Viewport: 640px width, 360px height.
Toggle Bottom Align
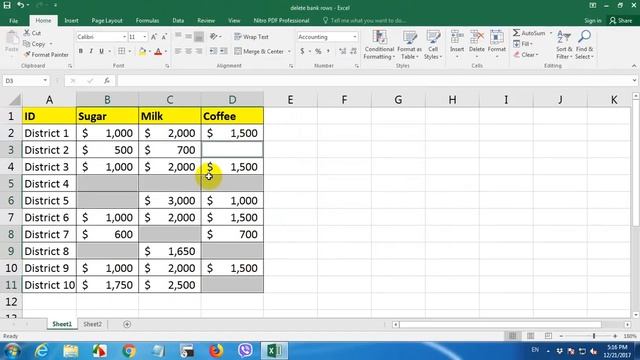click(199, 37)
